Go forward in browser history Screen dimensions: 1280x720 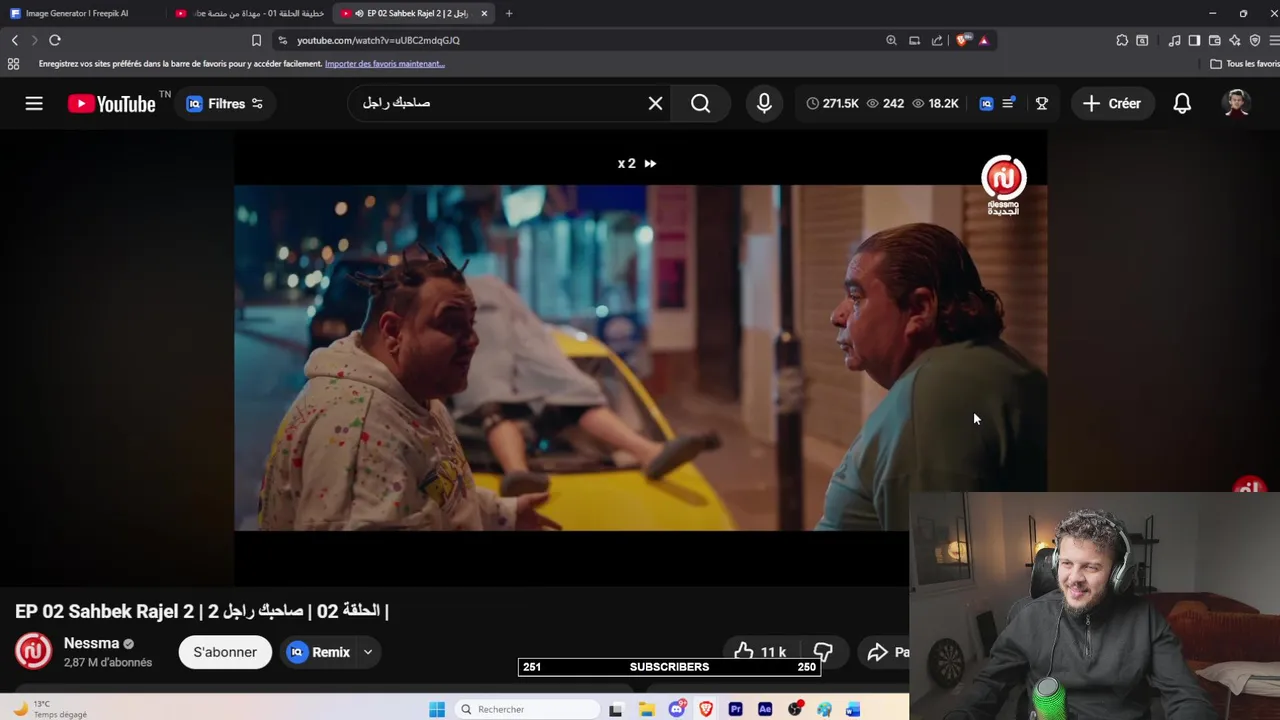pyautogui.click(x=34, y=40)
